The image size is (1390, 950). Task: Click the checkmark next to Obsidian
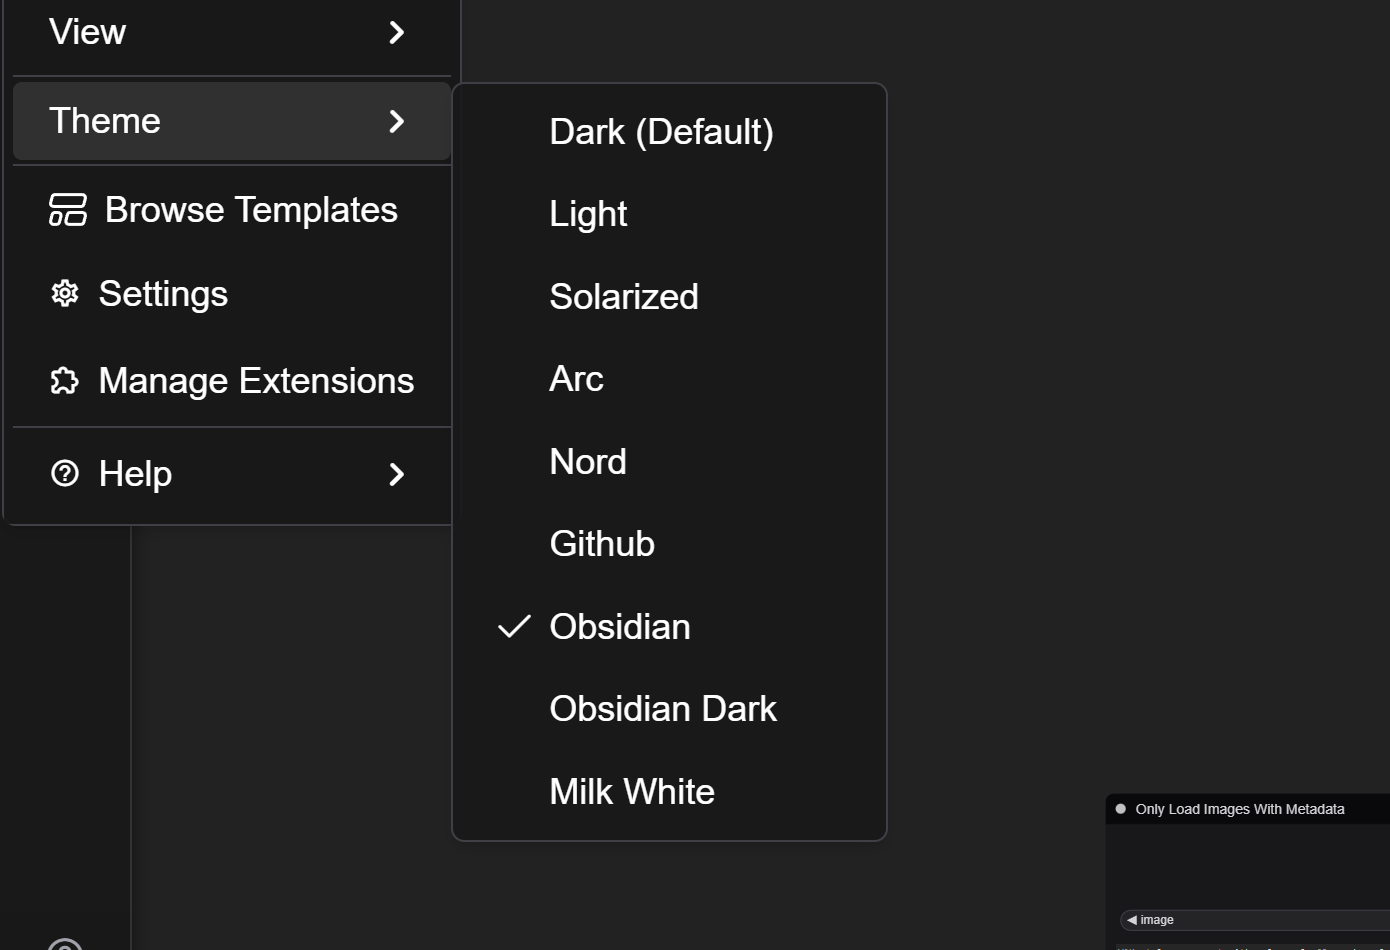(x=514, y=626)
